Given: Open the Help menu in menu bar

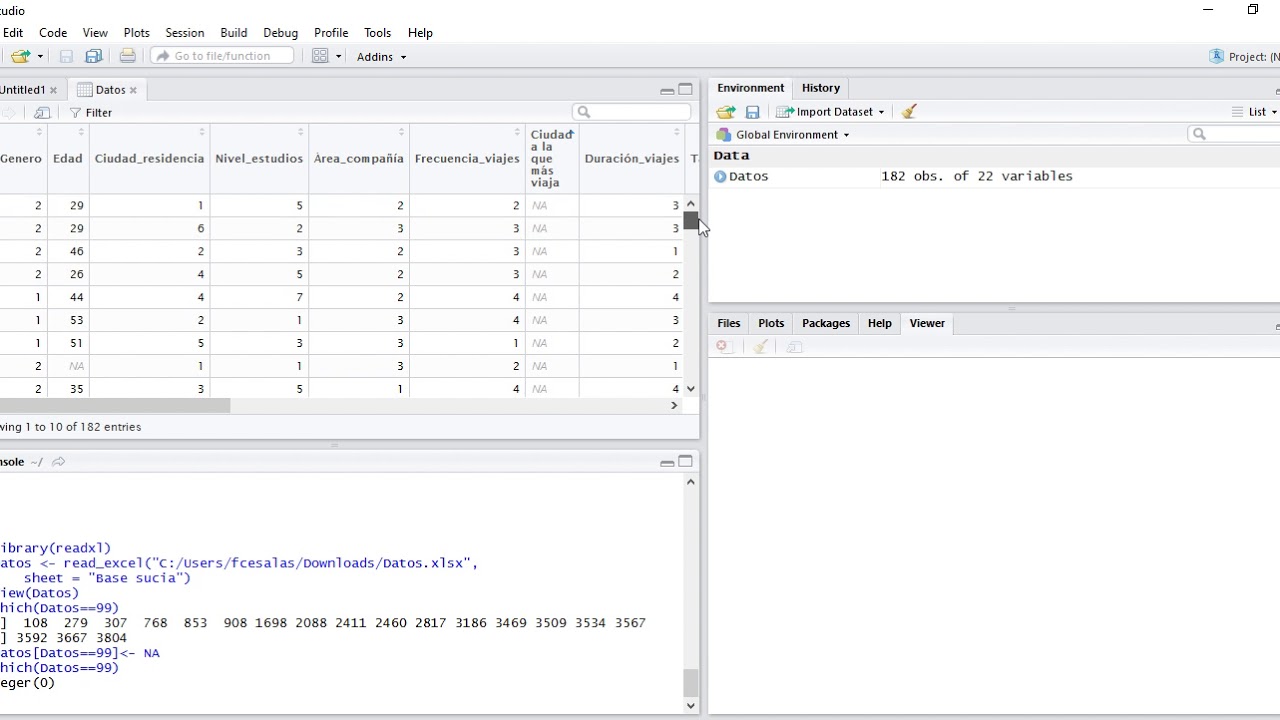Looking at the screenshot, I should (420, 33).
